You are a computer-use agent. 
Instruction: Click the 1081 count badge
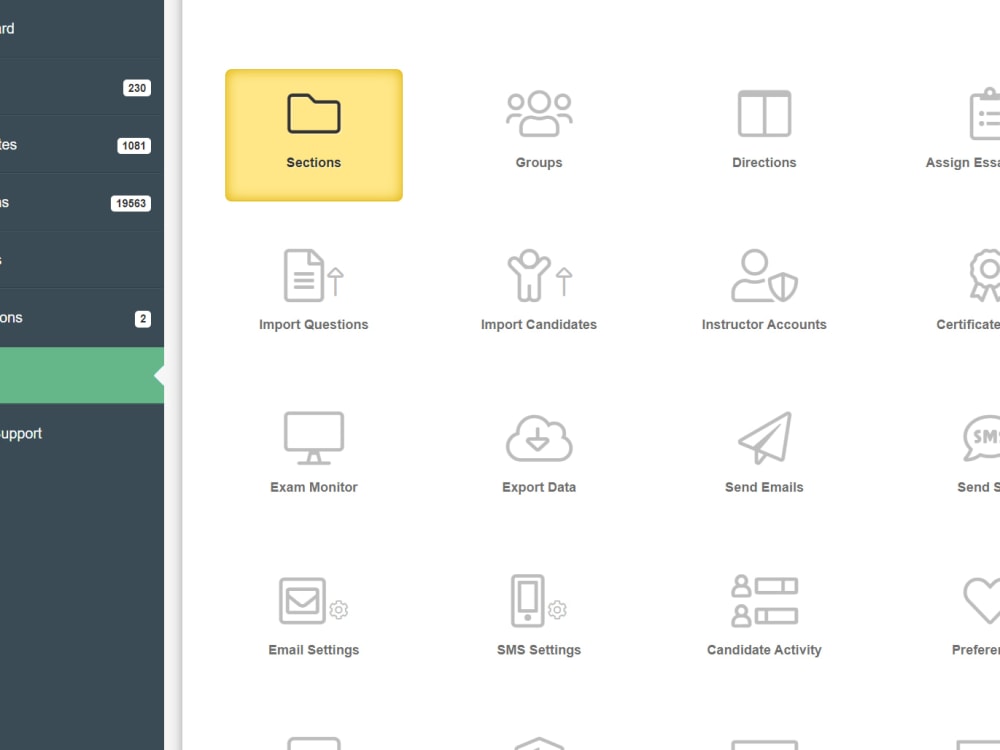coord(134,145)
